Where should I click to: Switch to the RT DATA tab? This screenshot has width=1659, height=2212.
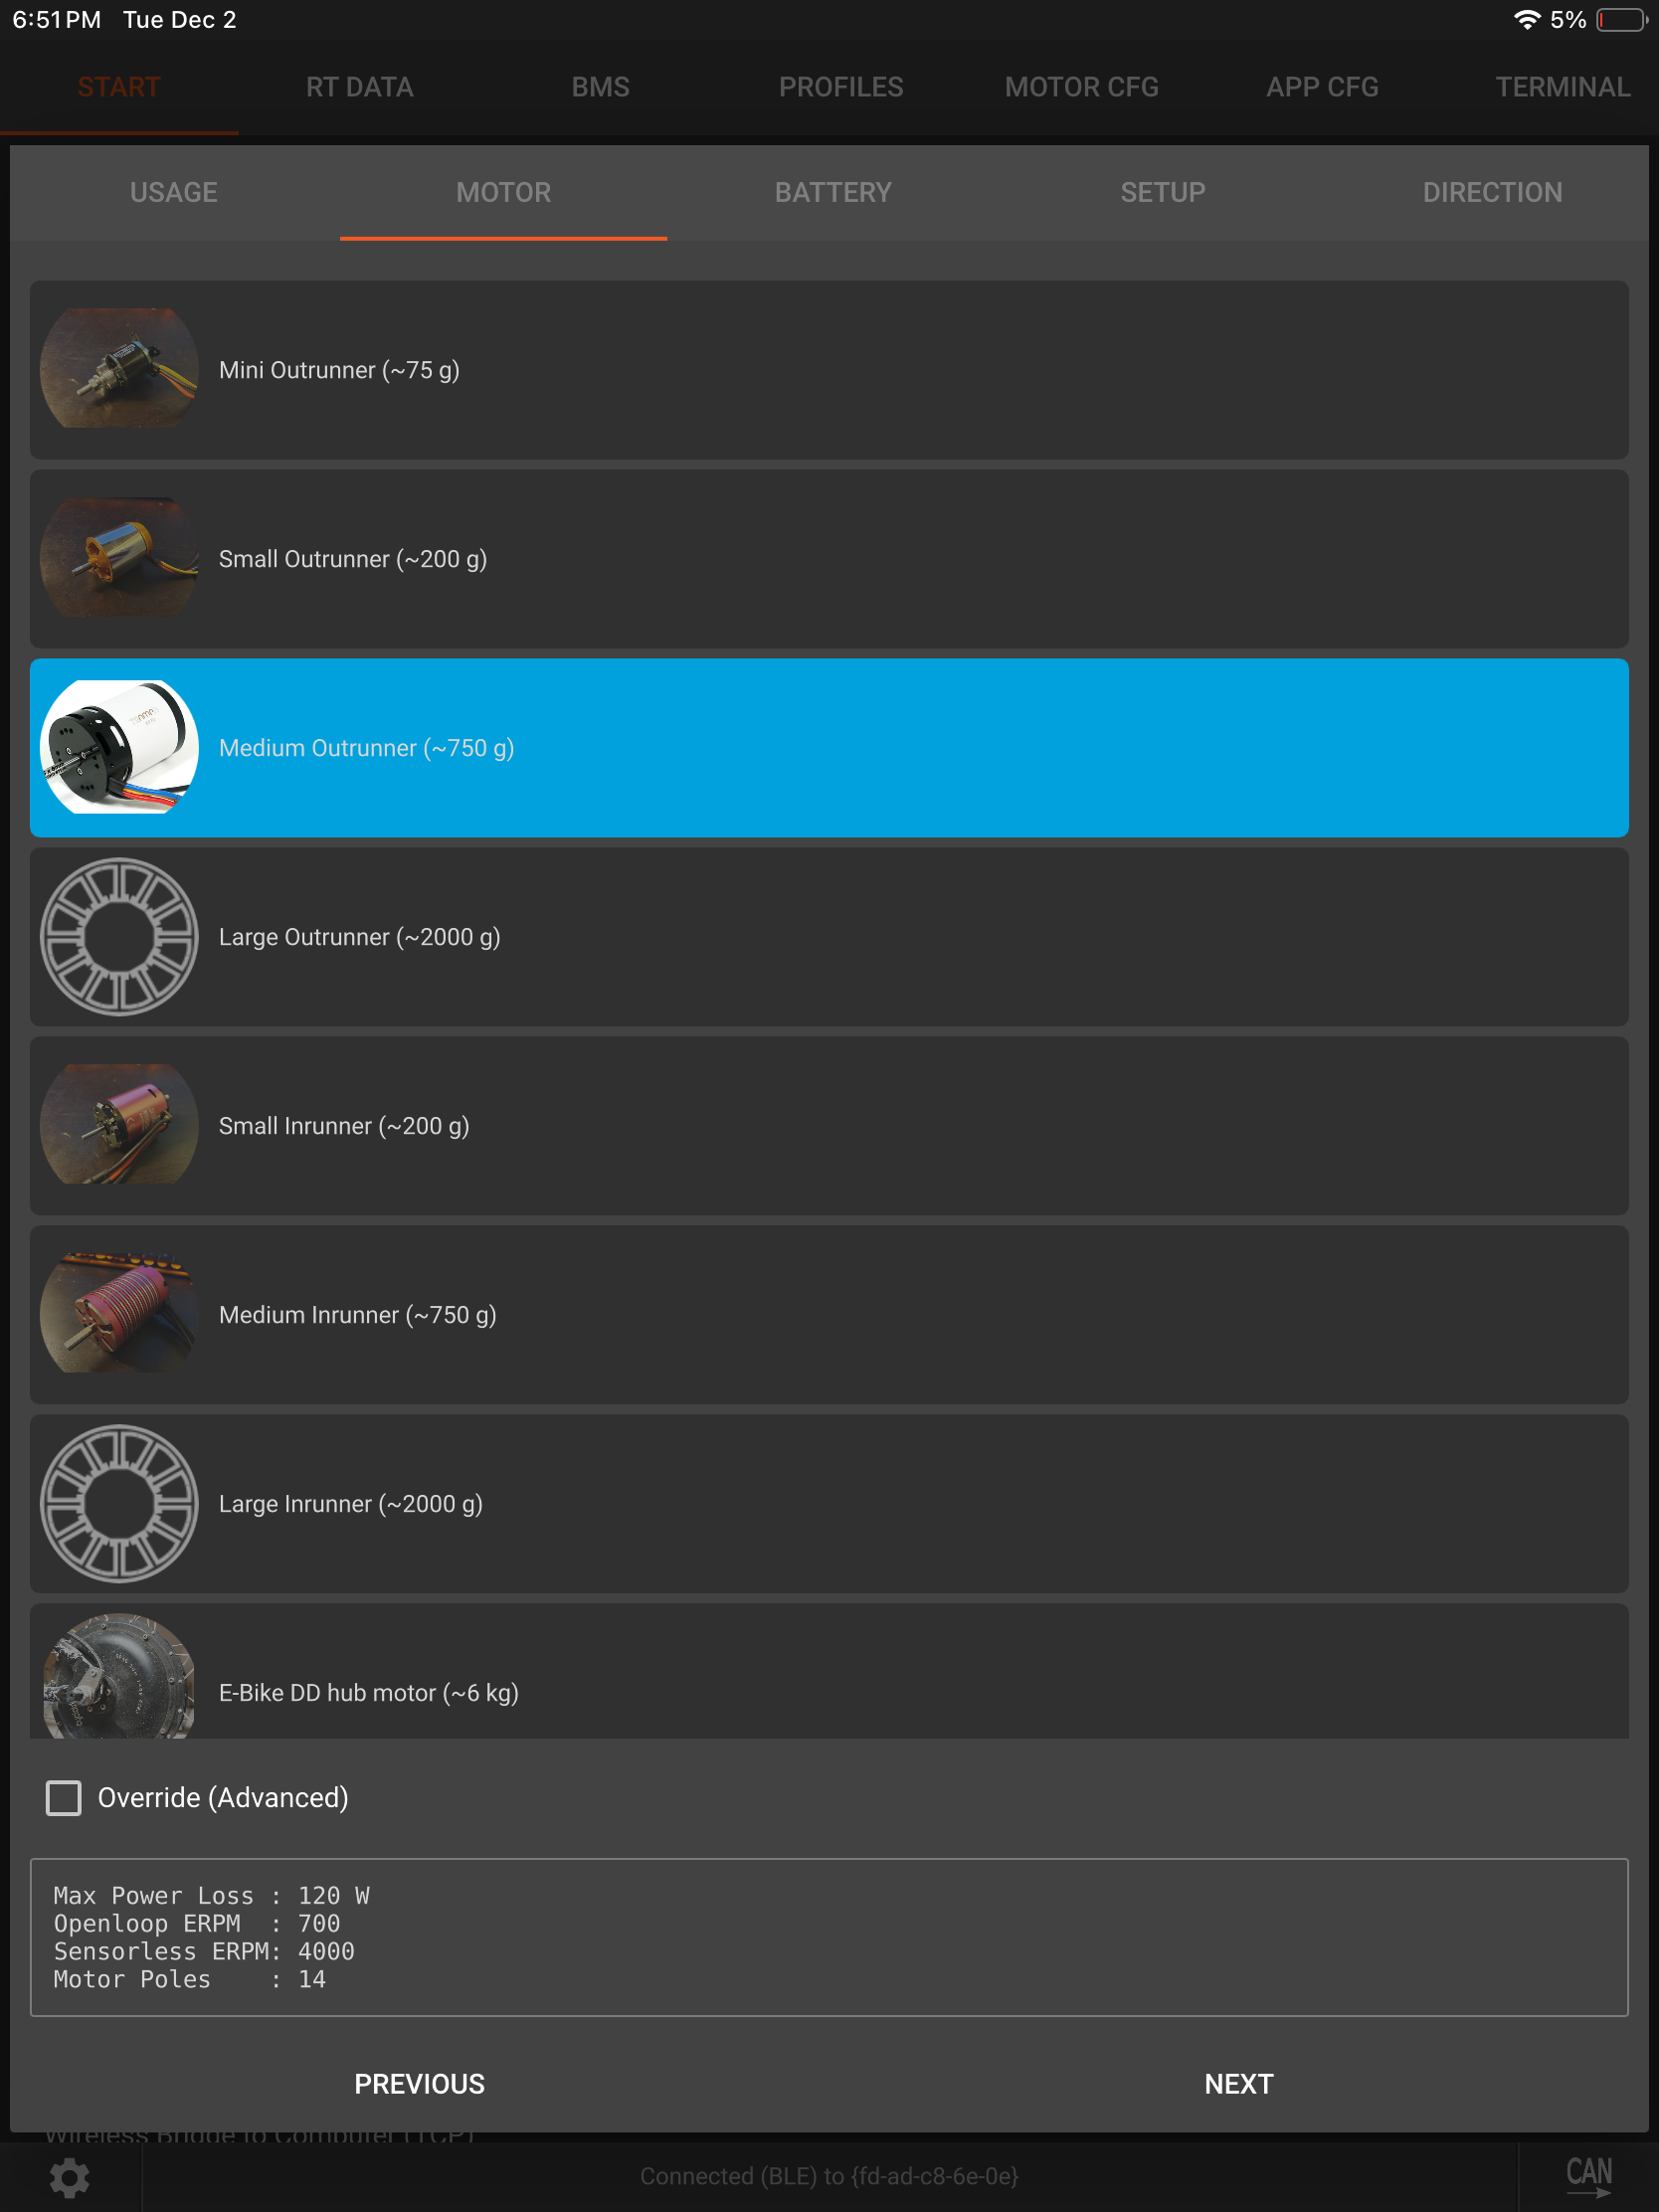[x=359, y=87]
